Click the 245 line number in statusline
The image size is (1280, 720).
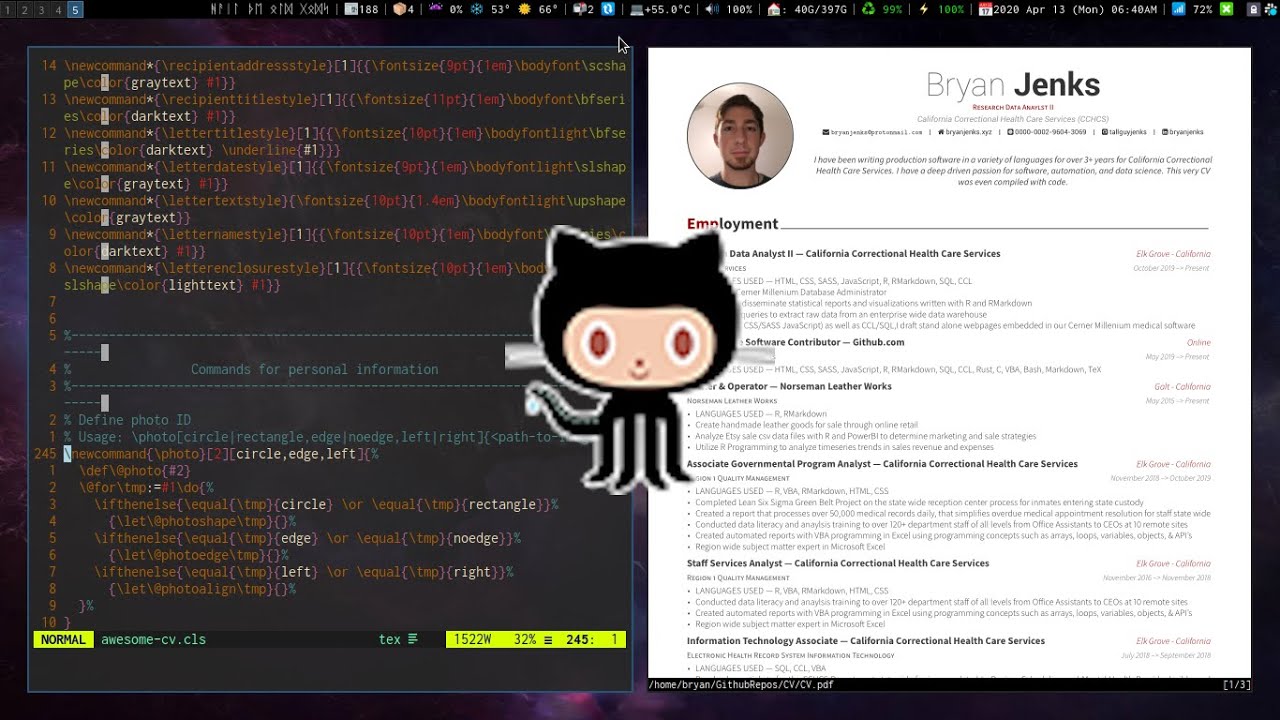coord(578,639)
